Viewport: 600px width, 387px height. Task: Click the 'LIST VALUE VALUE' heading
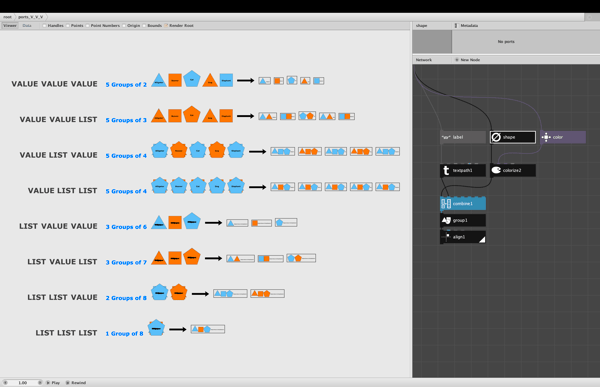point(59,226)
